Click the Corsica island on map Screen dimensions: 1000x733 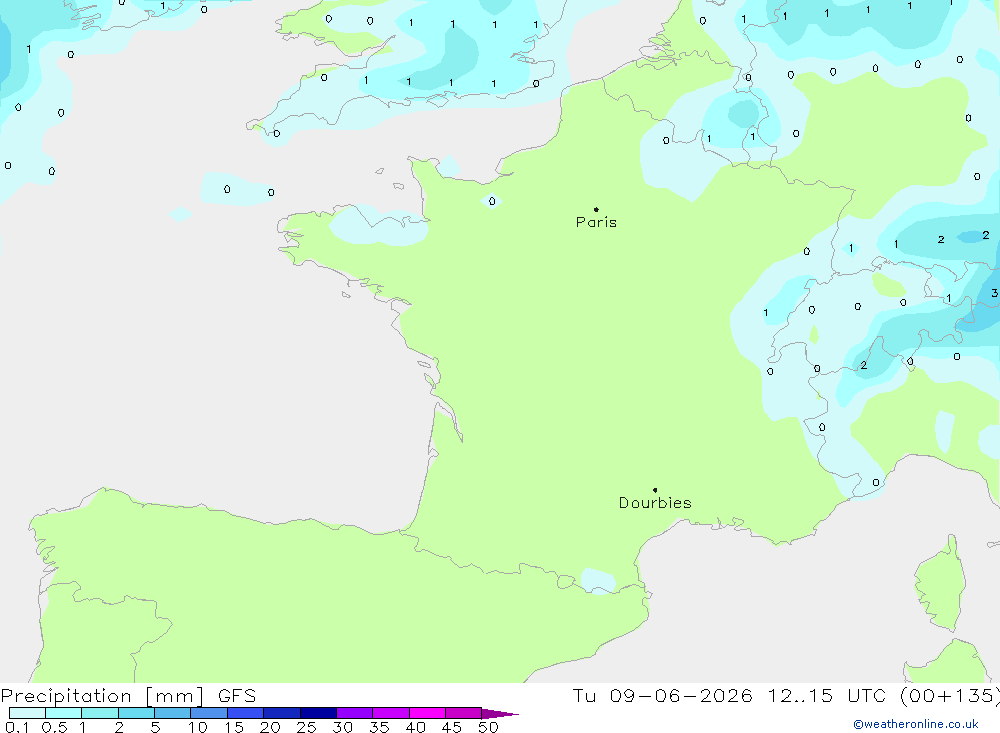tap(939, 584)
